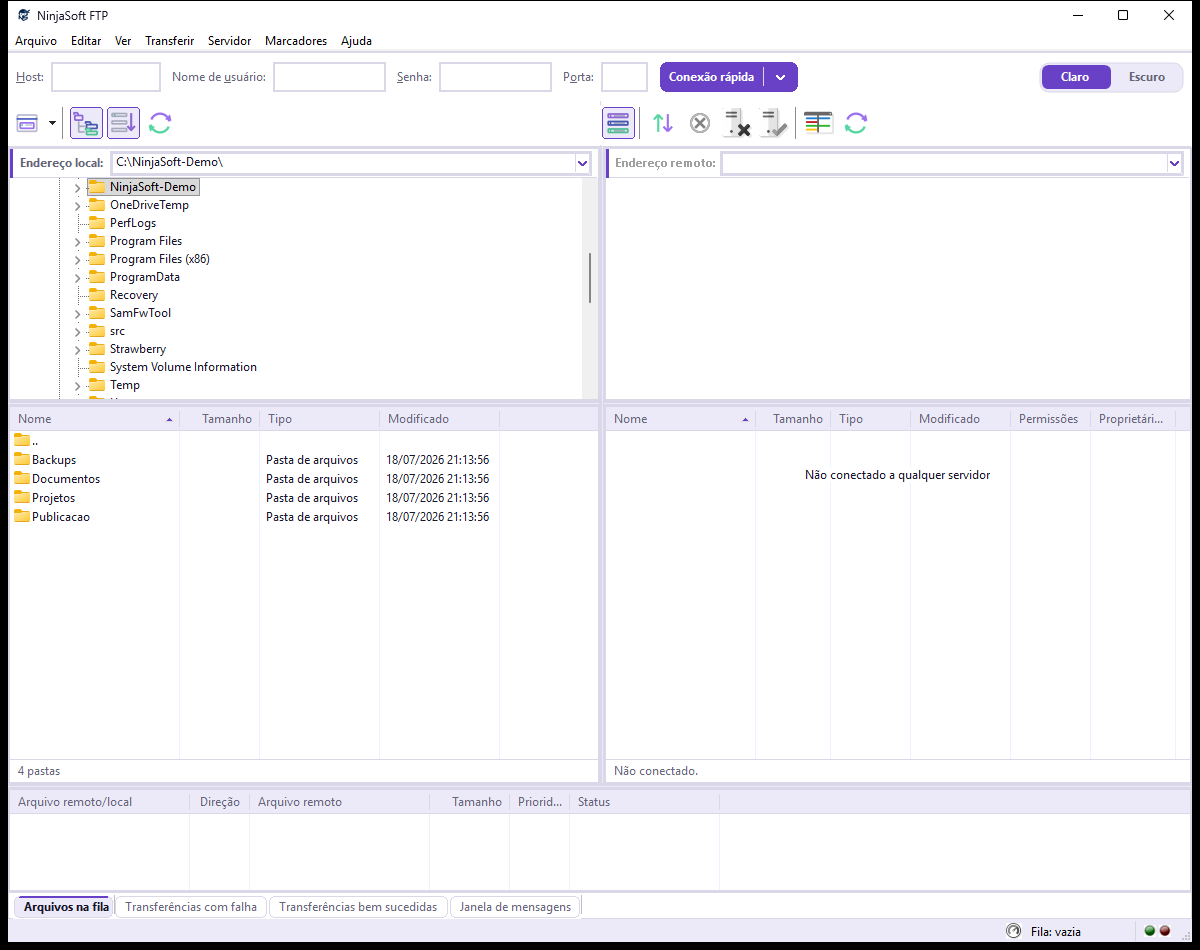
Task: Switch to the Claro theme
Action: (1075, 77)
